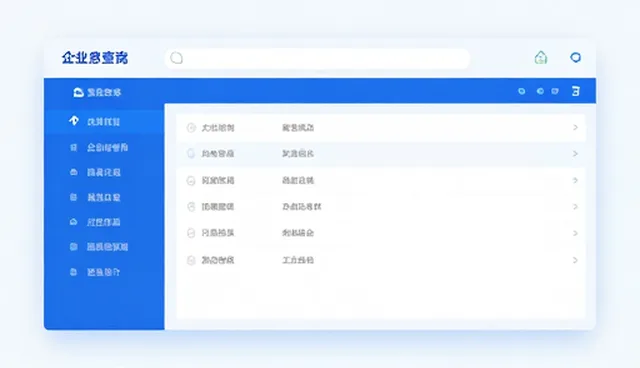640x368 pixels.
Task: Click the 企业 logo title in the header
Action: click(95, 58)
